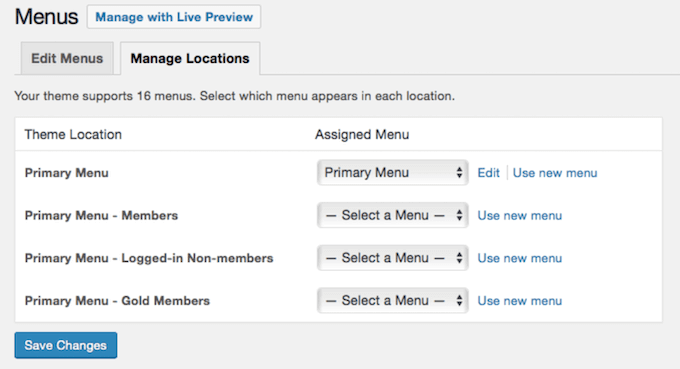
Task: Click the Primary Menu location label
Action: point(66,173)
